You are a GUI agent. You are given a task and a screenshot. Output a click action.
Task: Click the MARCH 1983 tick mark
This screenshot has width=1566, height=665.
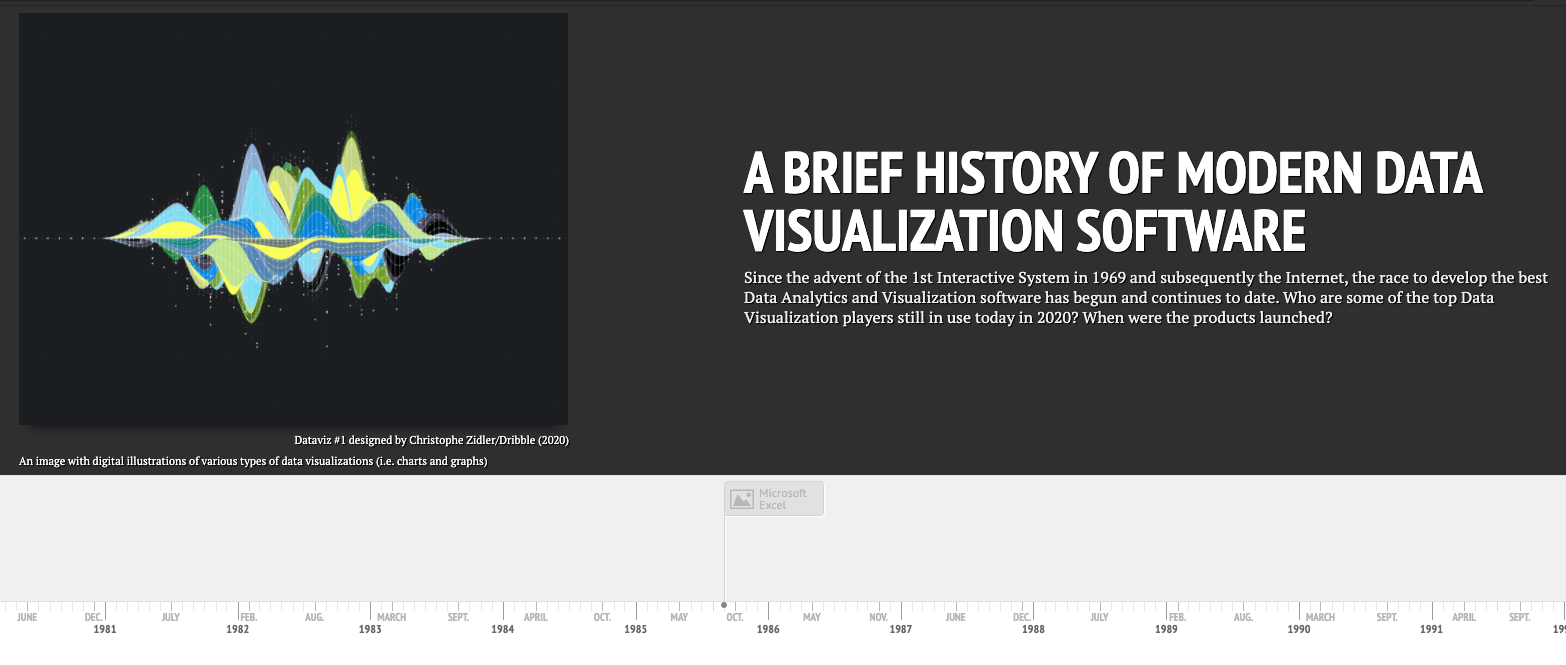[x=390, y=617]
